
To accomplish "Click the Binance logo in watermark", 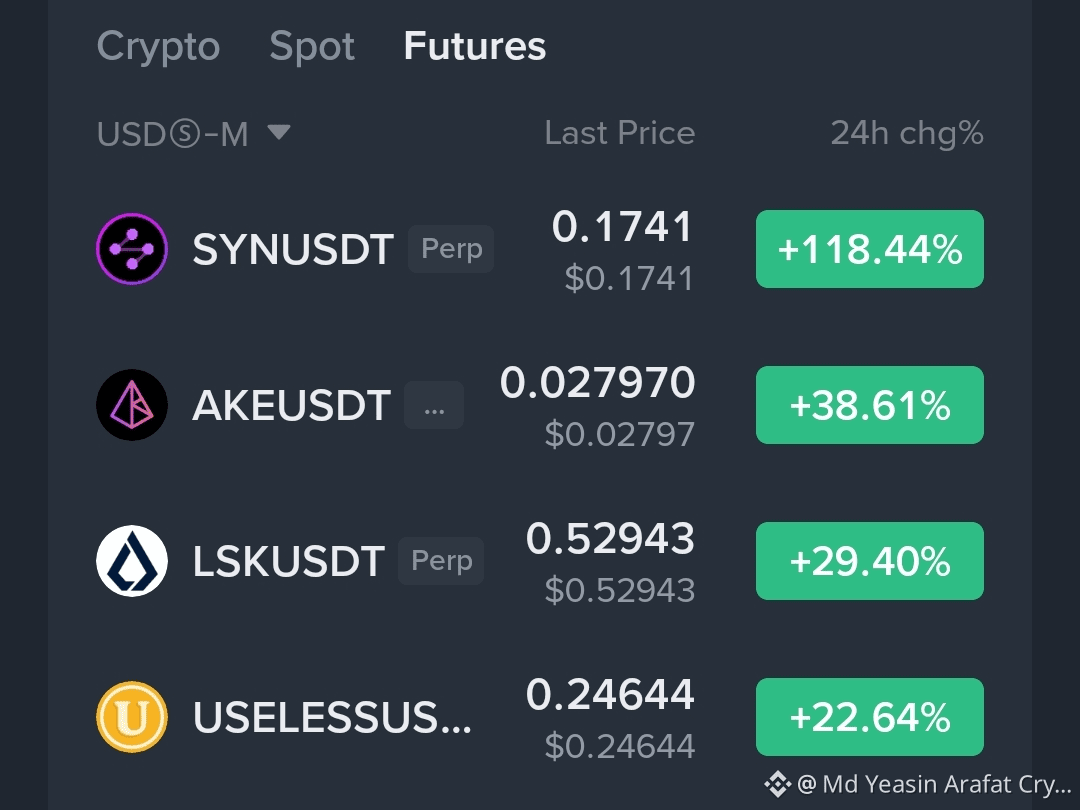I will 777,784.
